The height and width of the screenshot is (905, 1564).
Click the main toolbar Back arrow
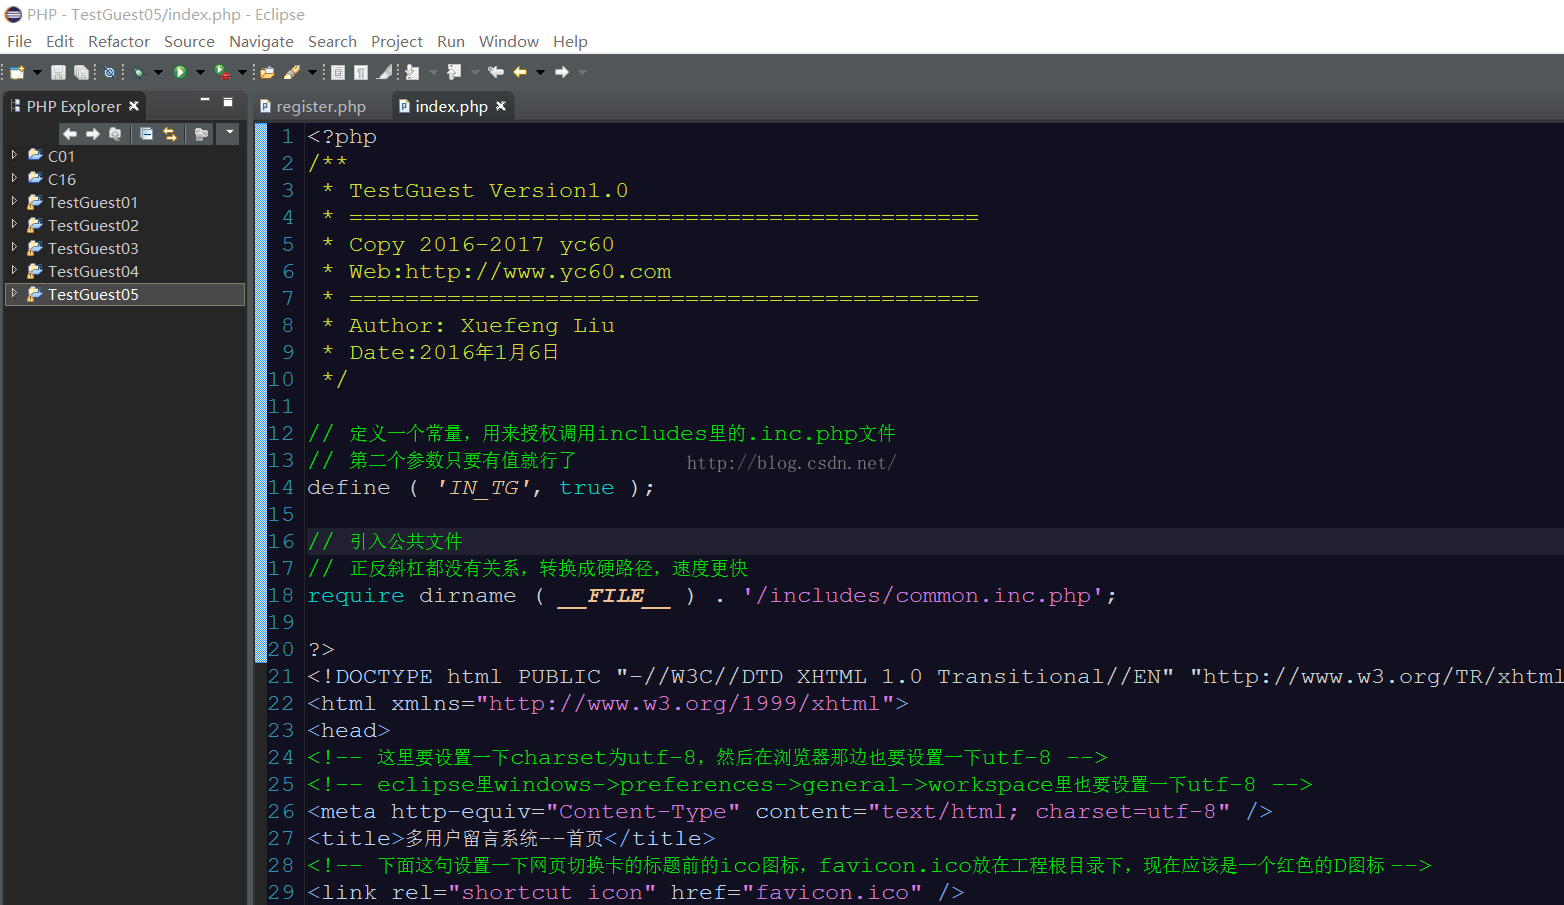tap(520, 72)
